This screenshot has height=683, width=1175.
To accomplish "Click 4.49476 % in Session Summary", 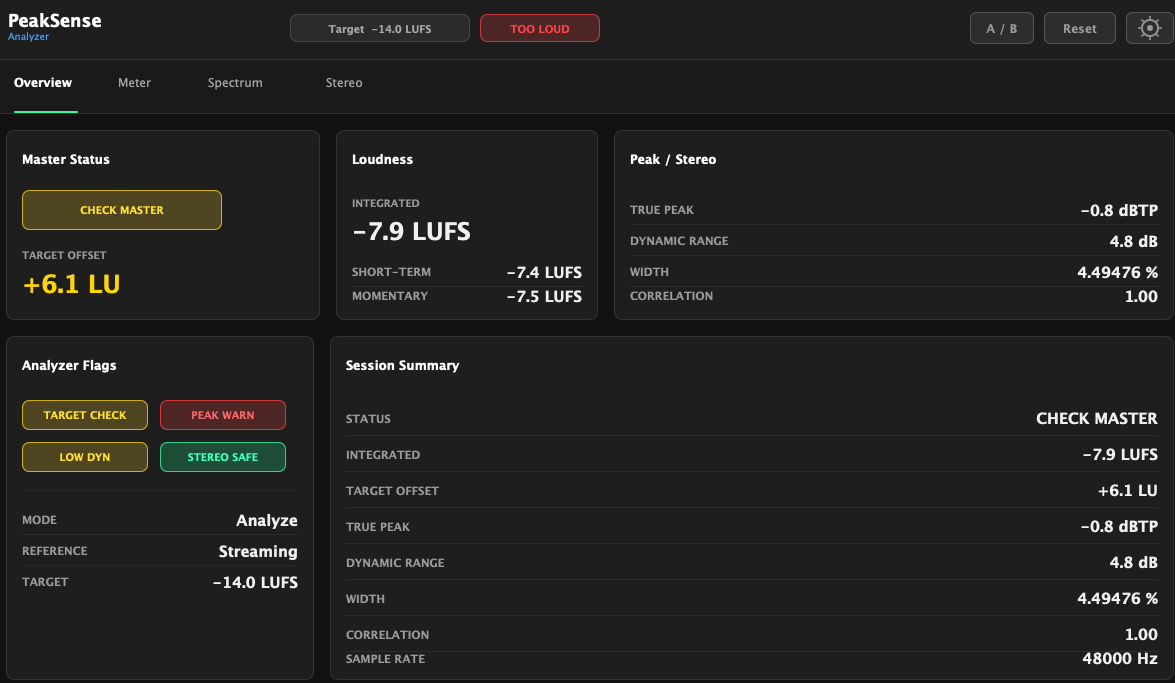I will pyautogui.click(x=1117, y=598).
